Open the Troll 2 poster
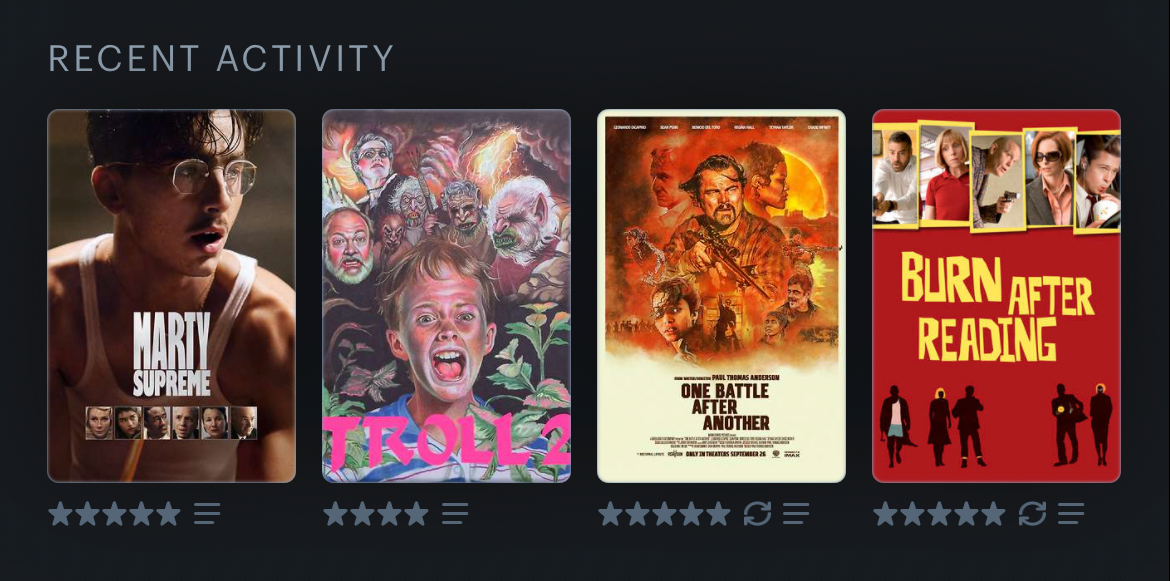 pyautogui.click(x=446, y=296)
